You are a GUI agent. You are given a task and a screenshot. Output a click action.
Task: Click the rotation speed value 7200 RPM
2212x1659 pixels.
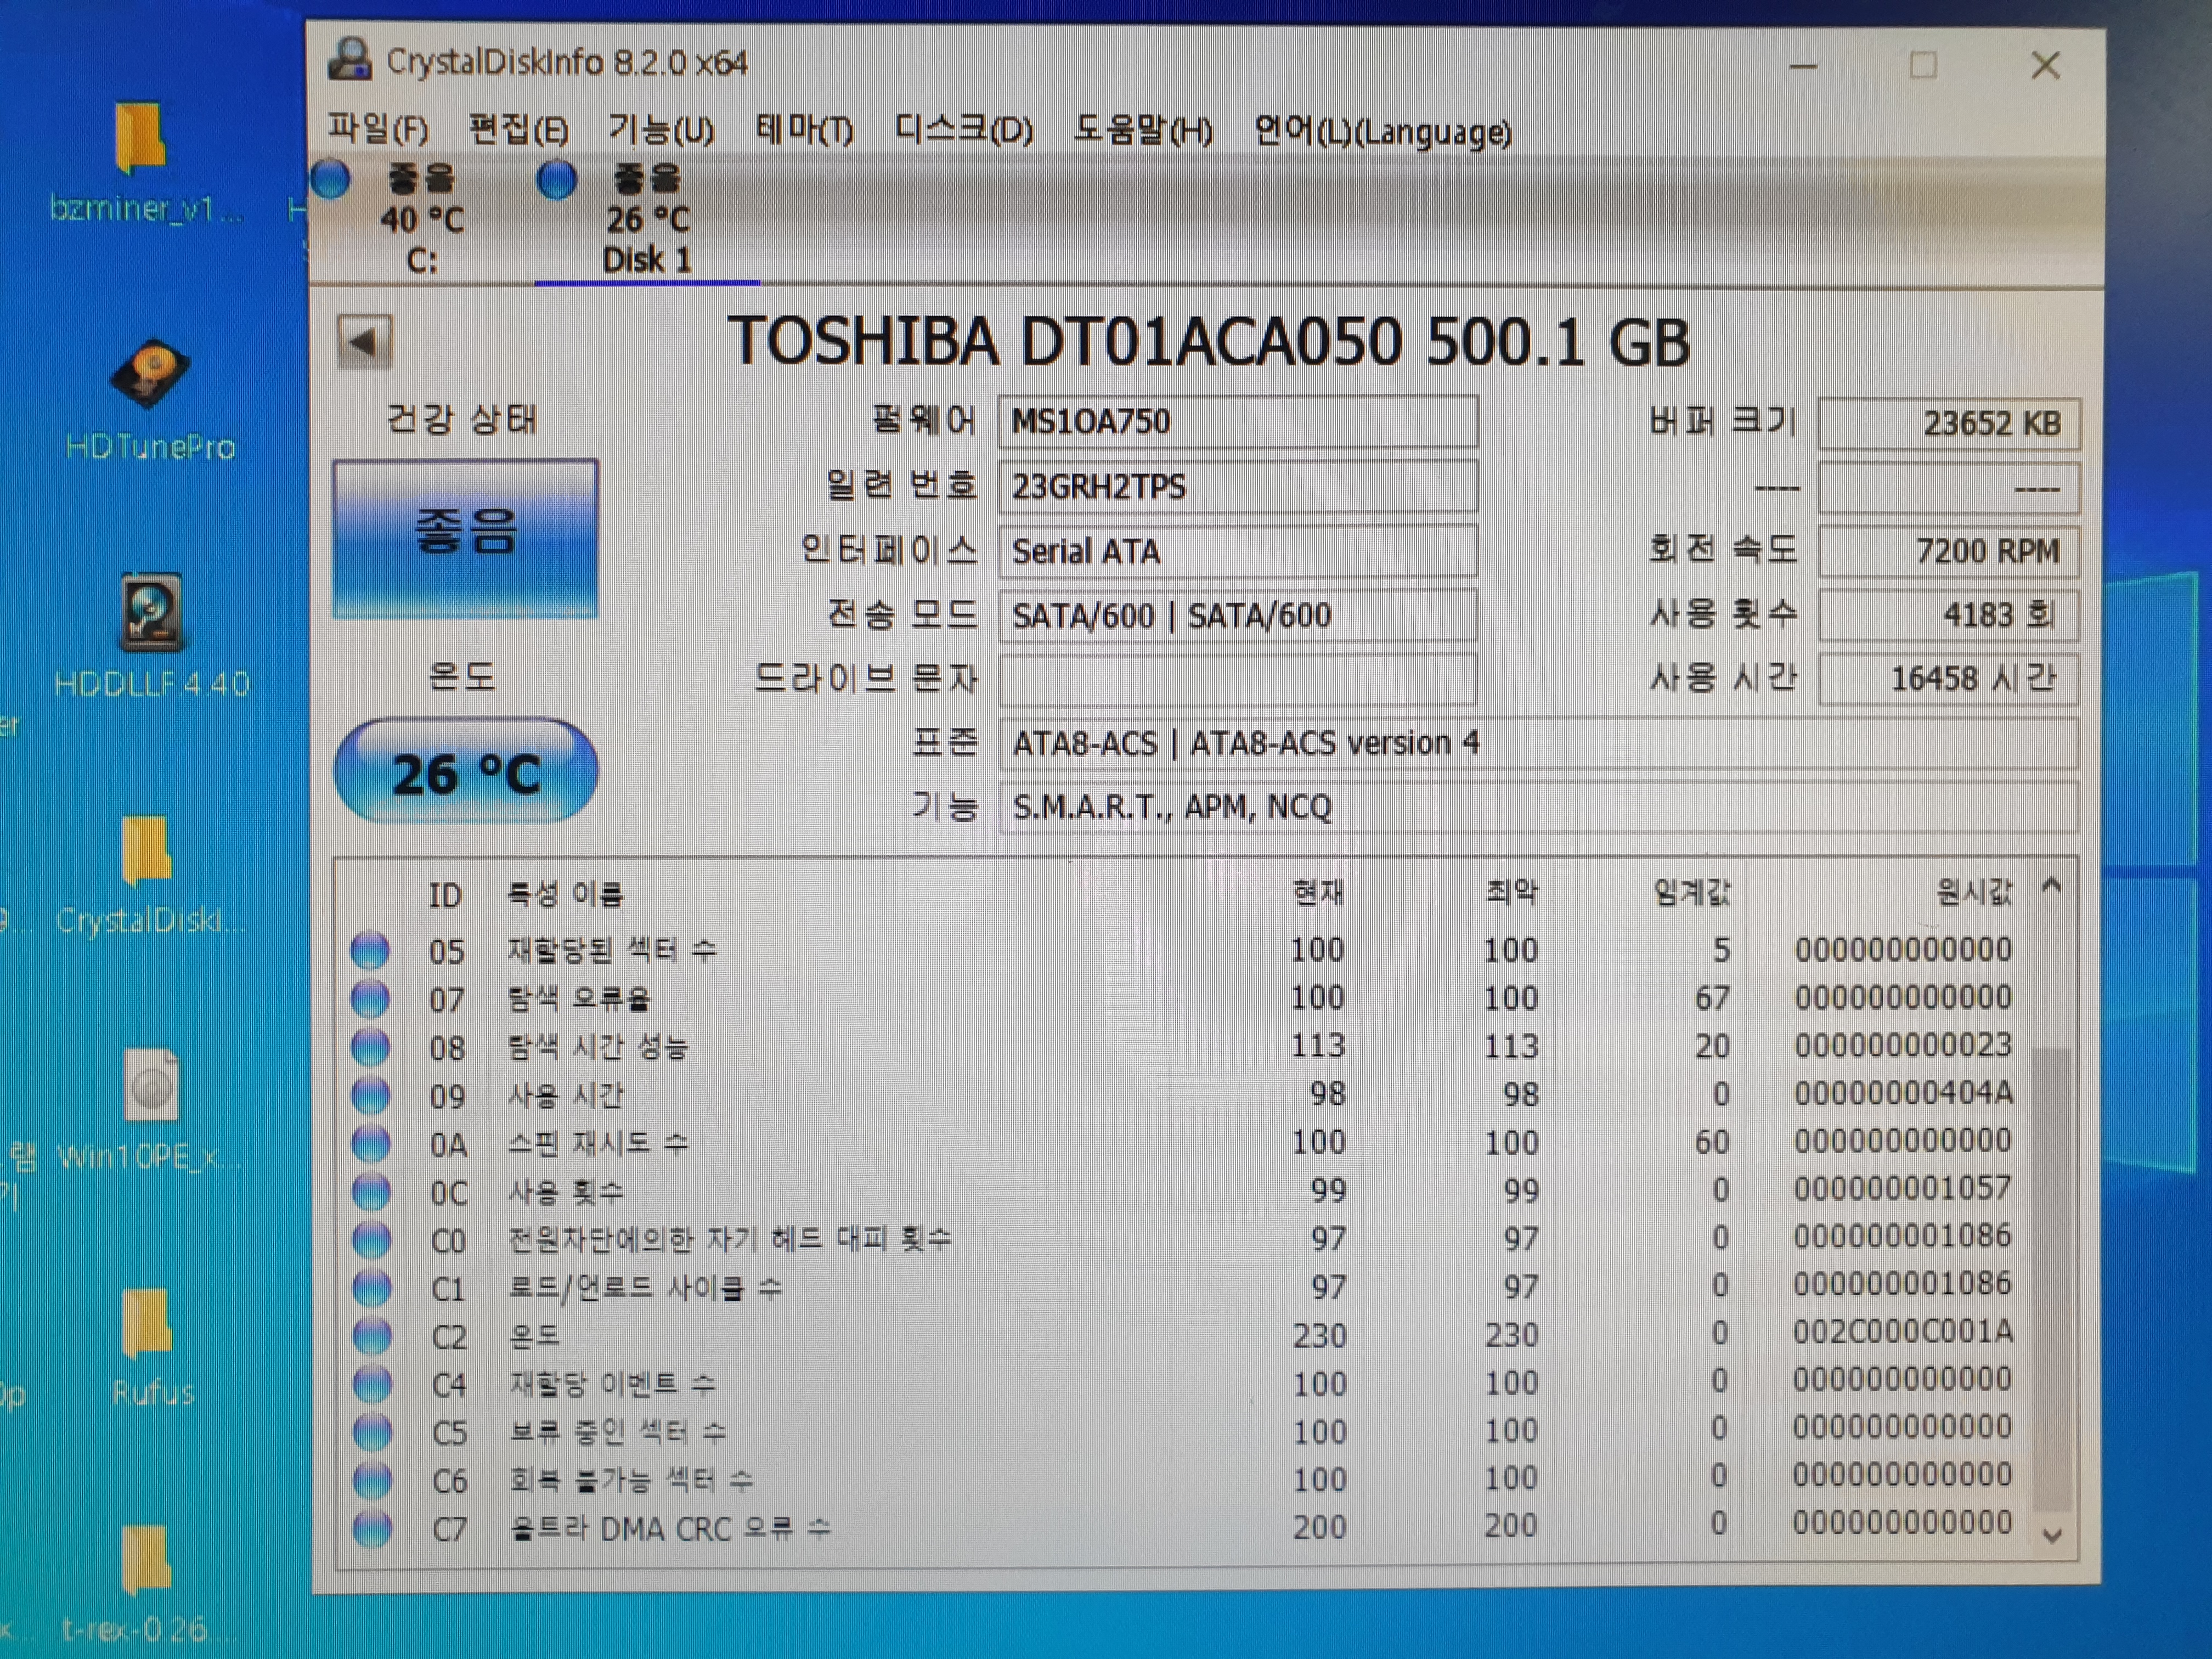tap(1948, 551)
